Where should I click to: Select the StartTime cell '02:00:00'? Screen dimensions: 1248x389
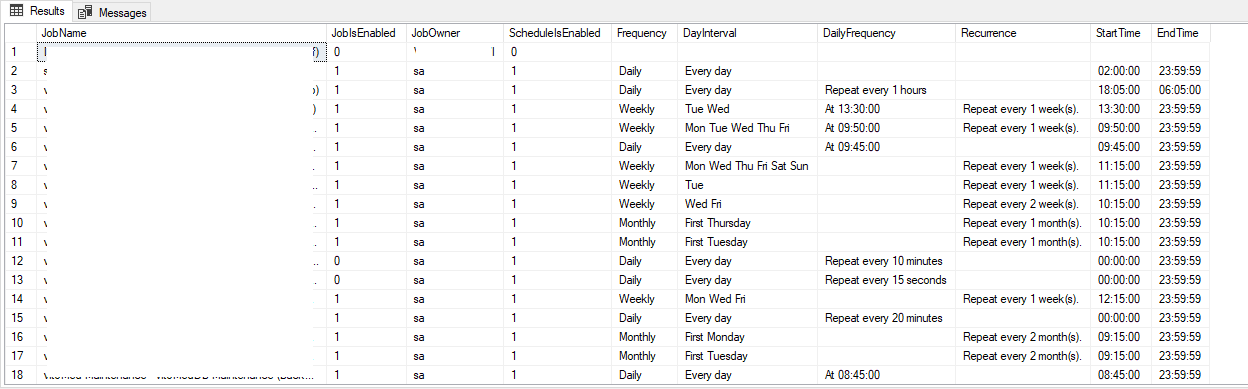(1121, 71)
